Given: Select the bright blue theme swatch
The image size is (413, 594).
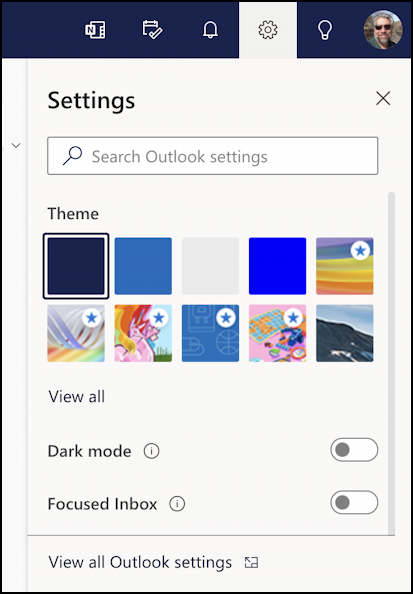Looking at the screenshot, I should pyautogui.click(x=277, y=266).
